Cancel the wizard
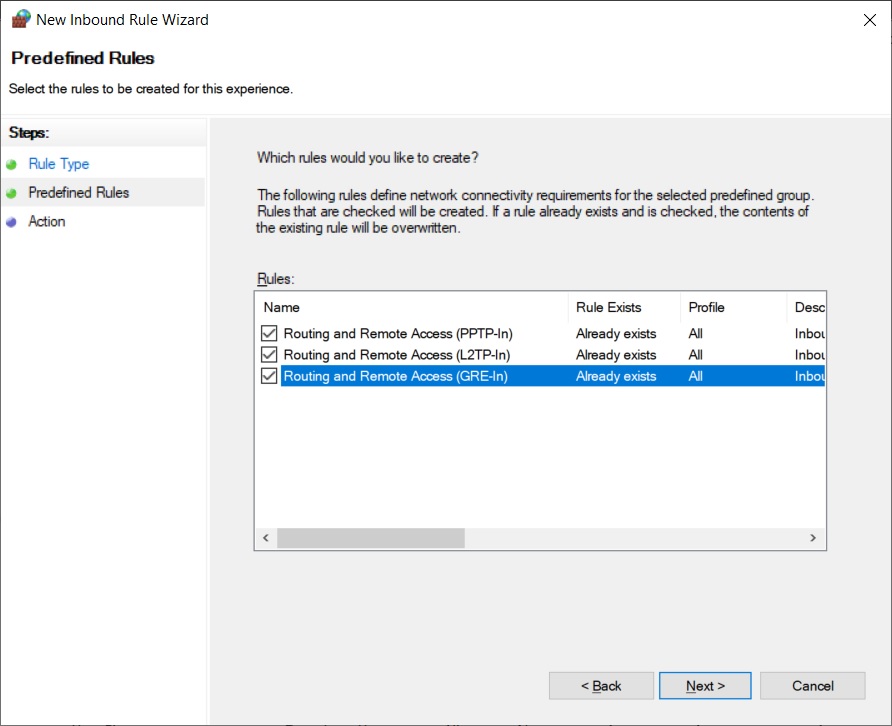Image resolution: width=892 pixels, height=726 pixels. point(812,686)
